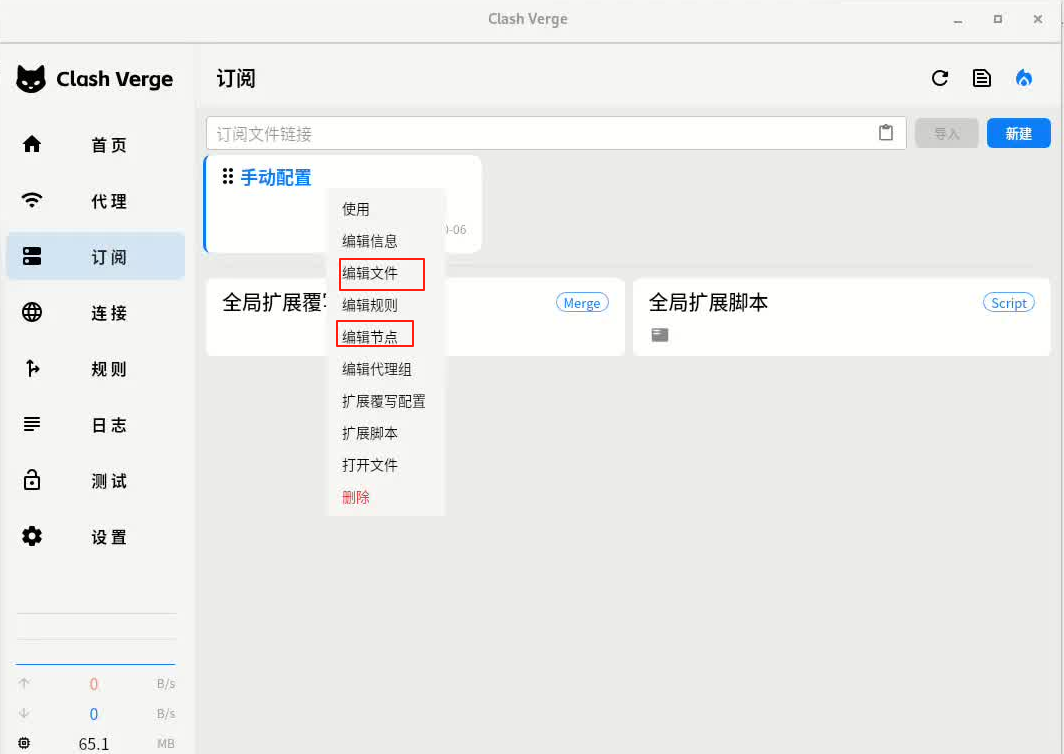Screen dimensions: 1064x754
Task: Select 编辑文件 from context menu
Action: click(x=370, y=273)
